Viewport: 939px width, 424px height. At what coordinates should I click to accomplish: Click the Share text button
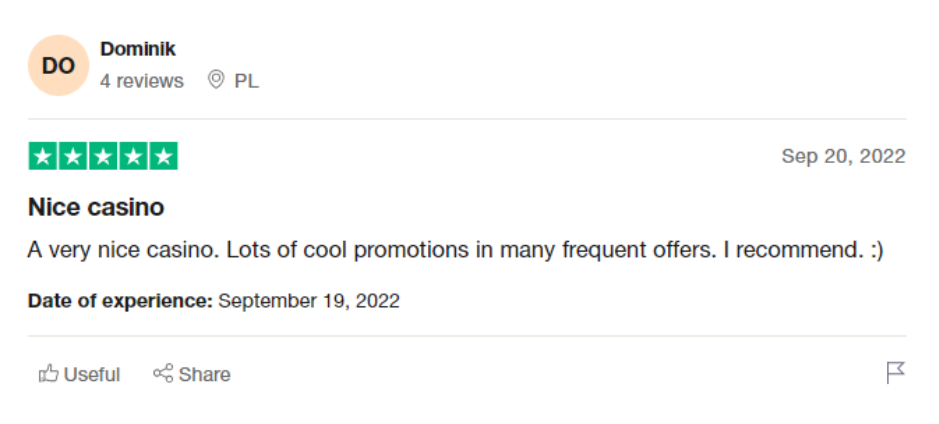[204, 374]
